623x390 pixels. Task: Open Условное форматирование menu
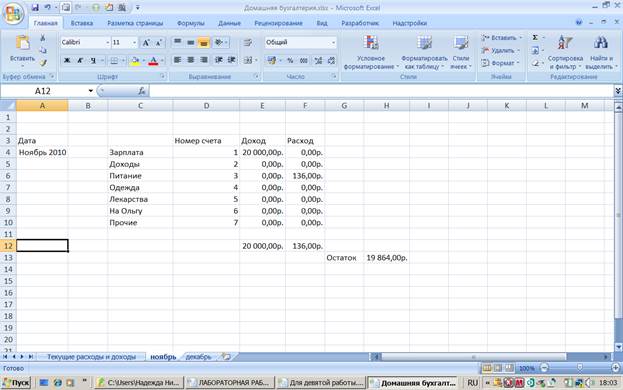coord(371,52)
